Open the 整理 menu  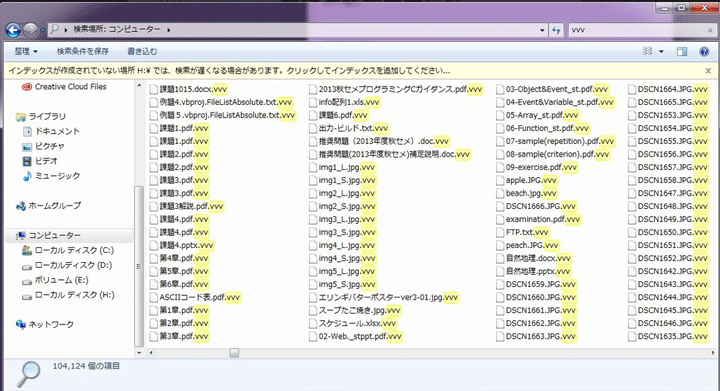(x=26, y=51)
